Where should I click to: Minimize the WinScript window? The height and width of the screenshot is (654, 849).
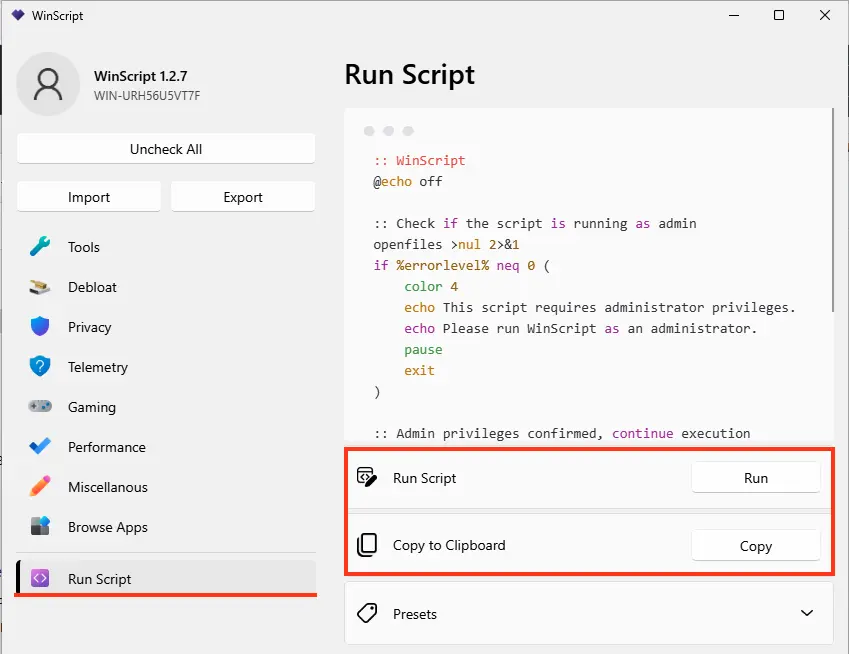(734, 15)
